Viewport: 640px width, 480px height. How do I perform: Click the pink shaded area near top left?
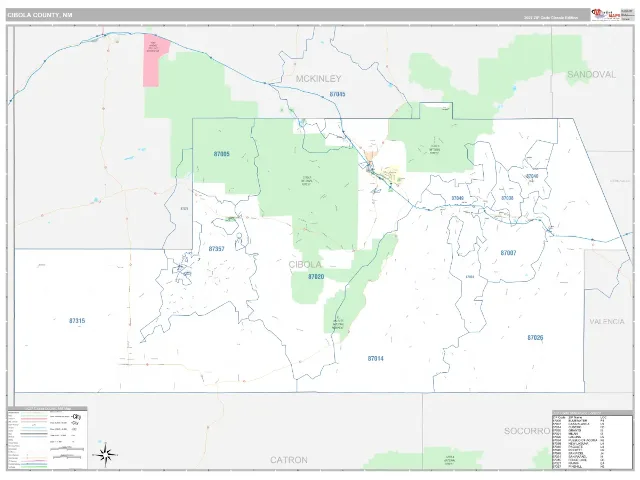pyautogui.click(x=155, y=60)
